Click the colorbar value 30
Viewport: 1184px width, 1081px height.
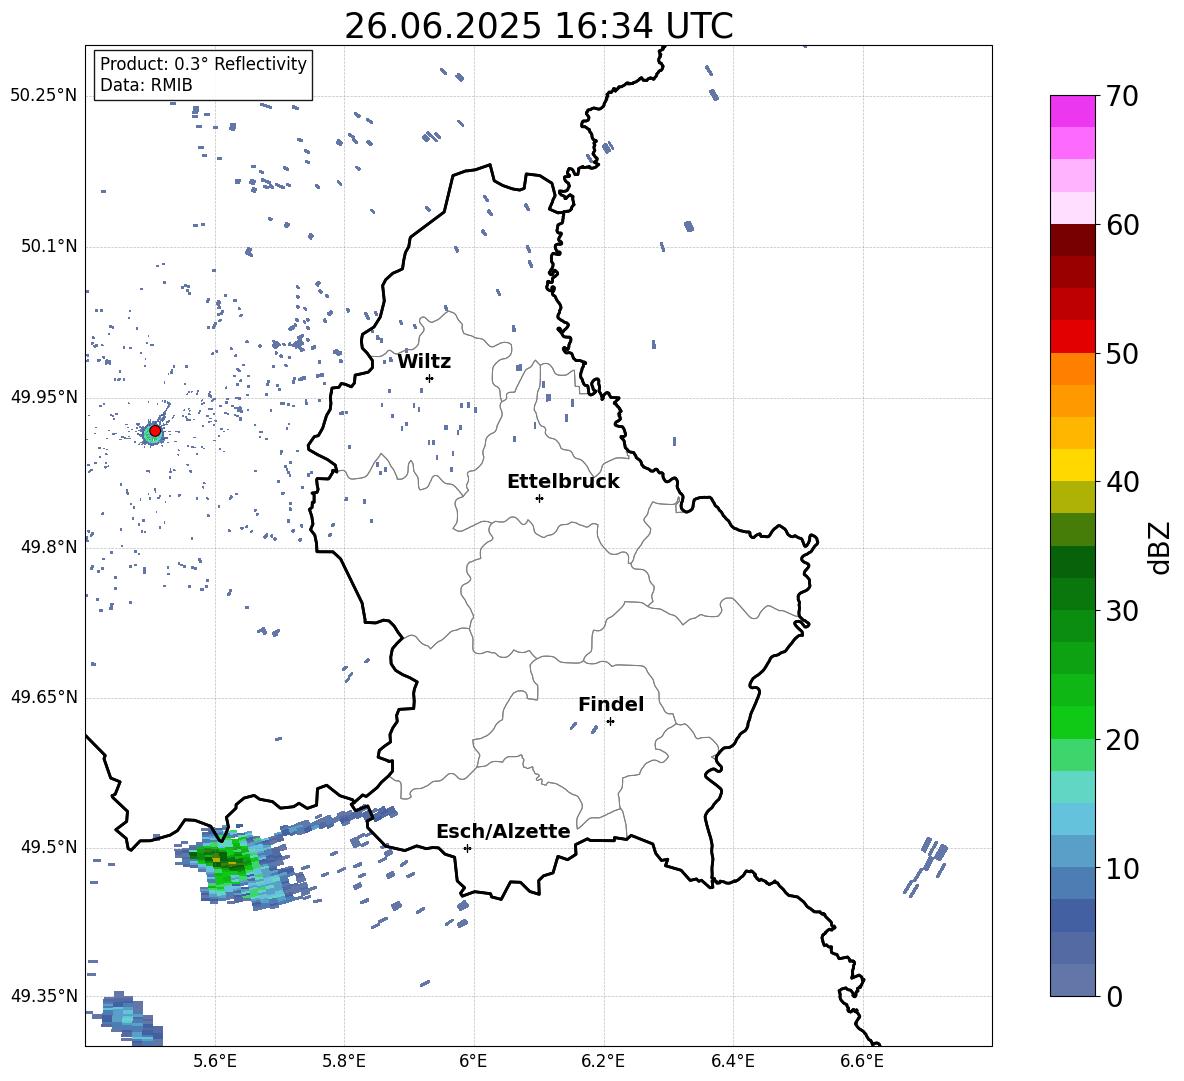click(x=1122, y=610)
